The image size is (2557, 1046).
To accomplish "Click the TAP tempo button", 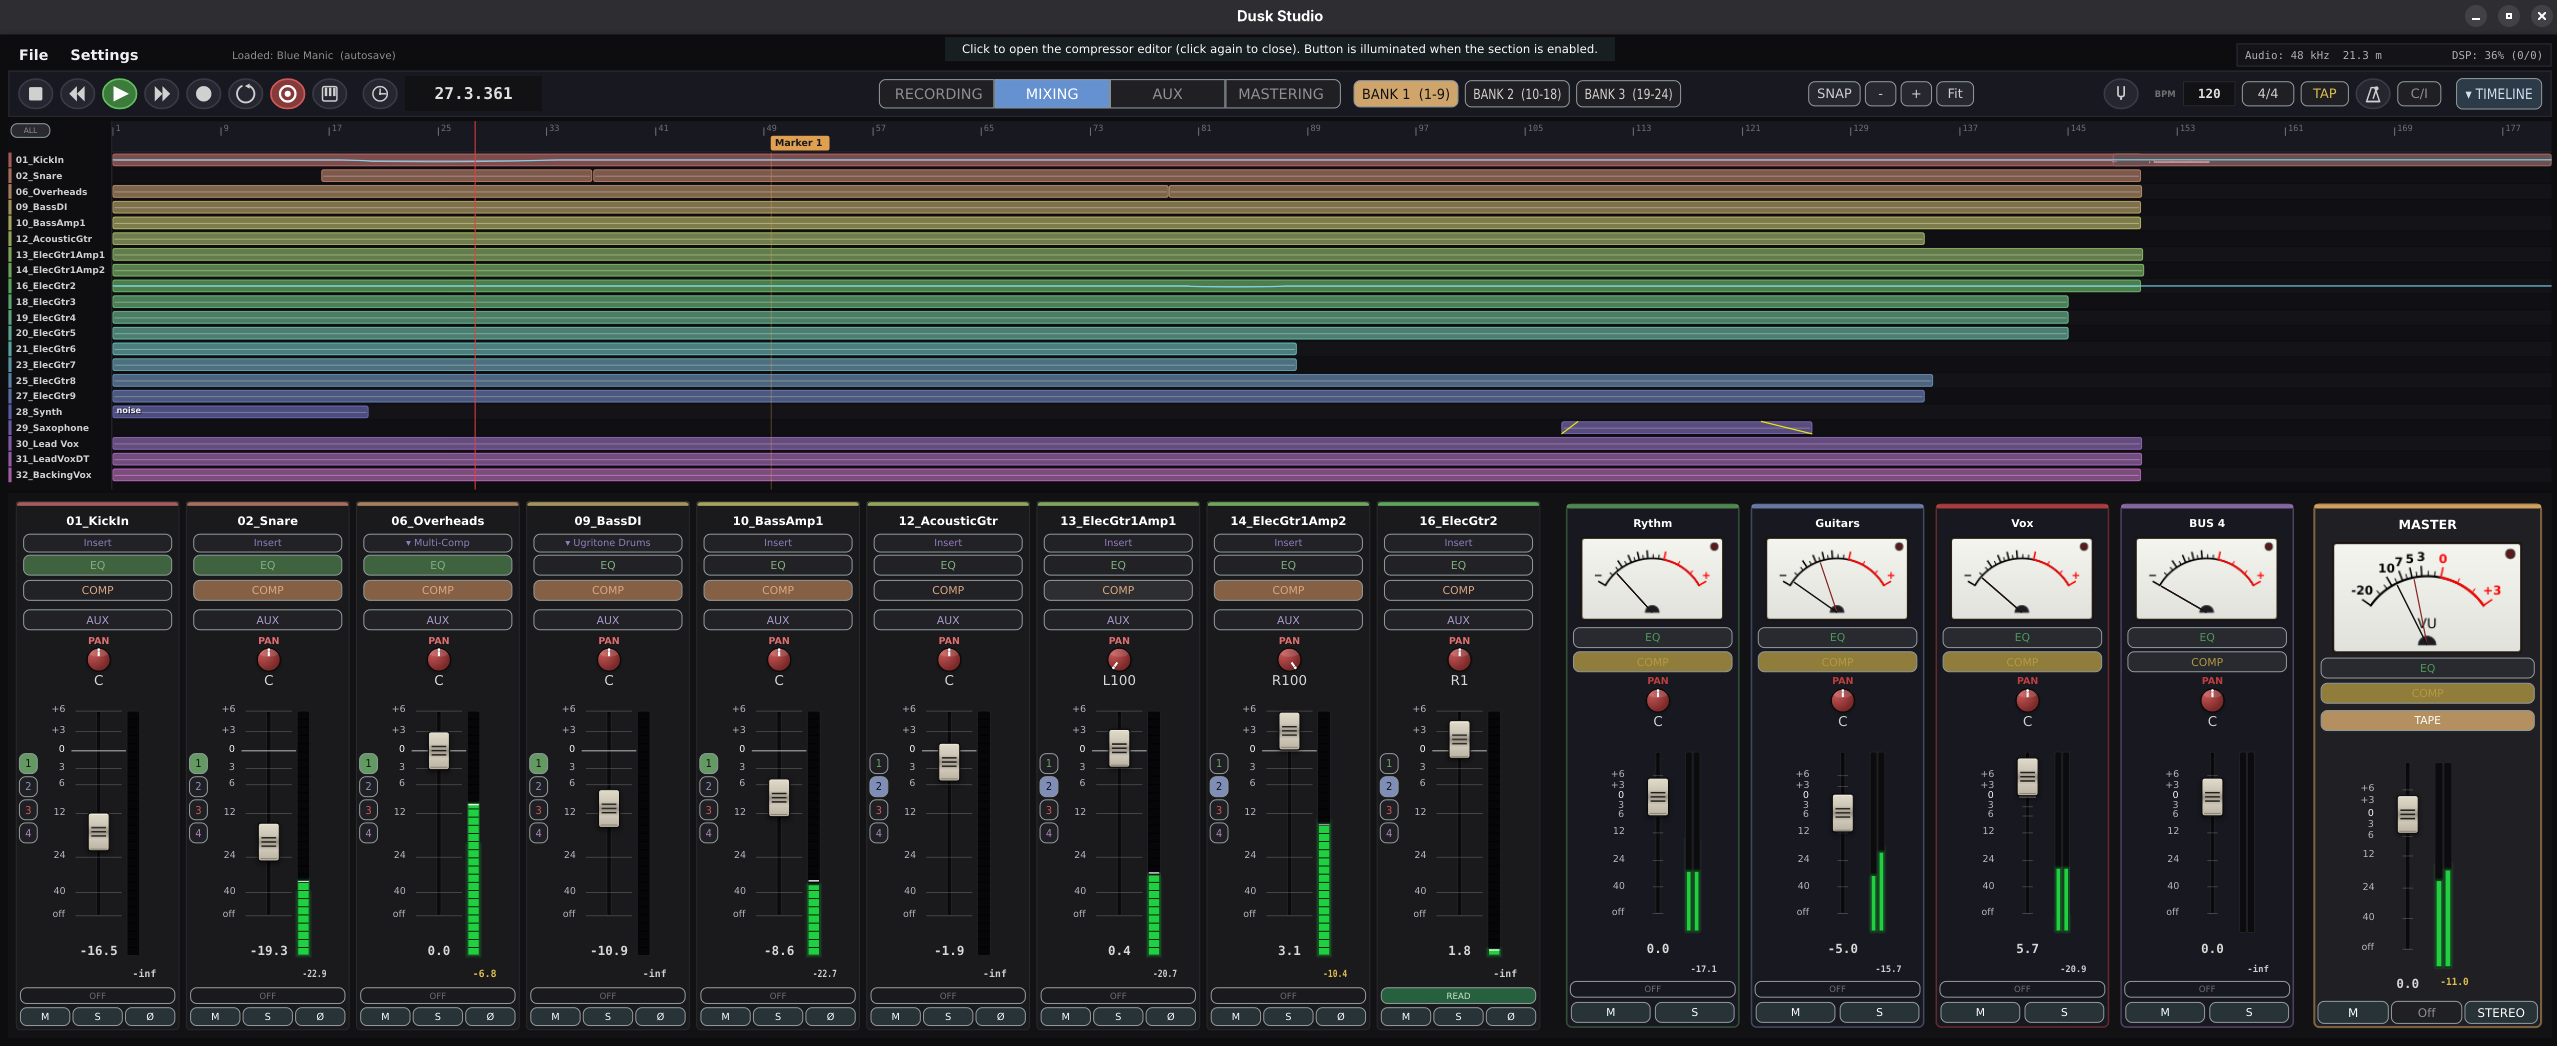I will 2325,94.
